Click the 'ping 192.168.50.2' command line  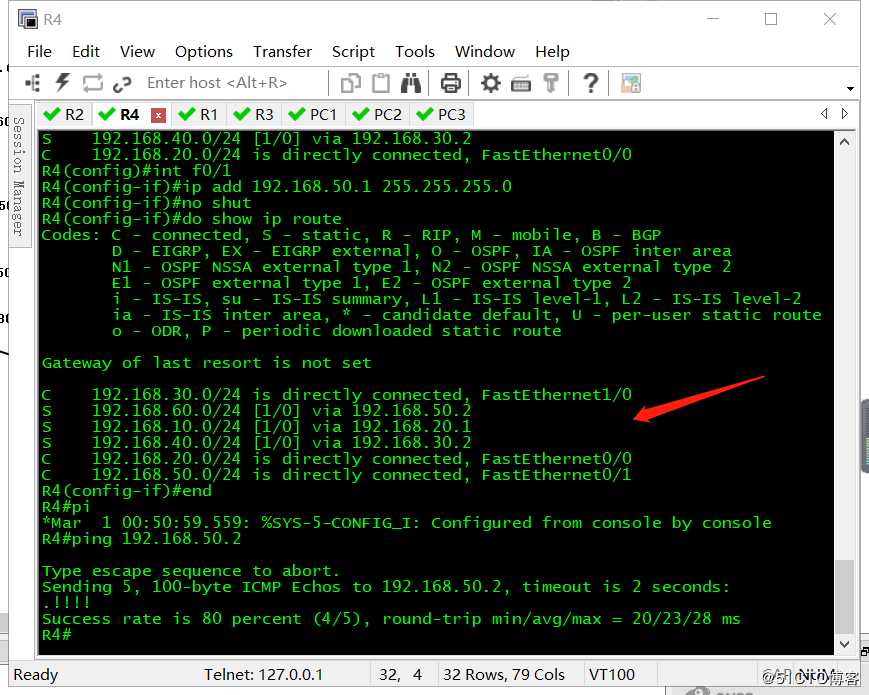[142, 539]
